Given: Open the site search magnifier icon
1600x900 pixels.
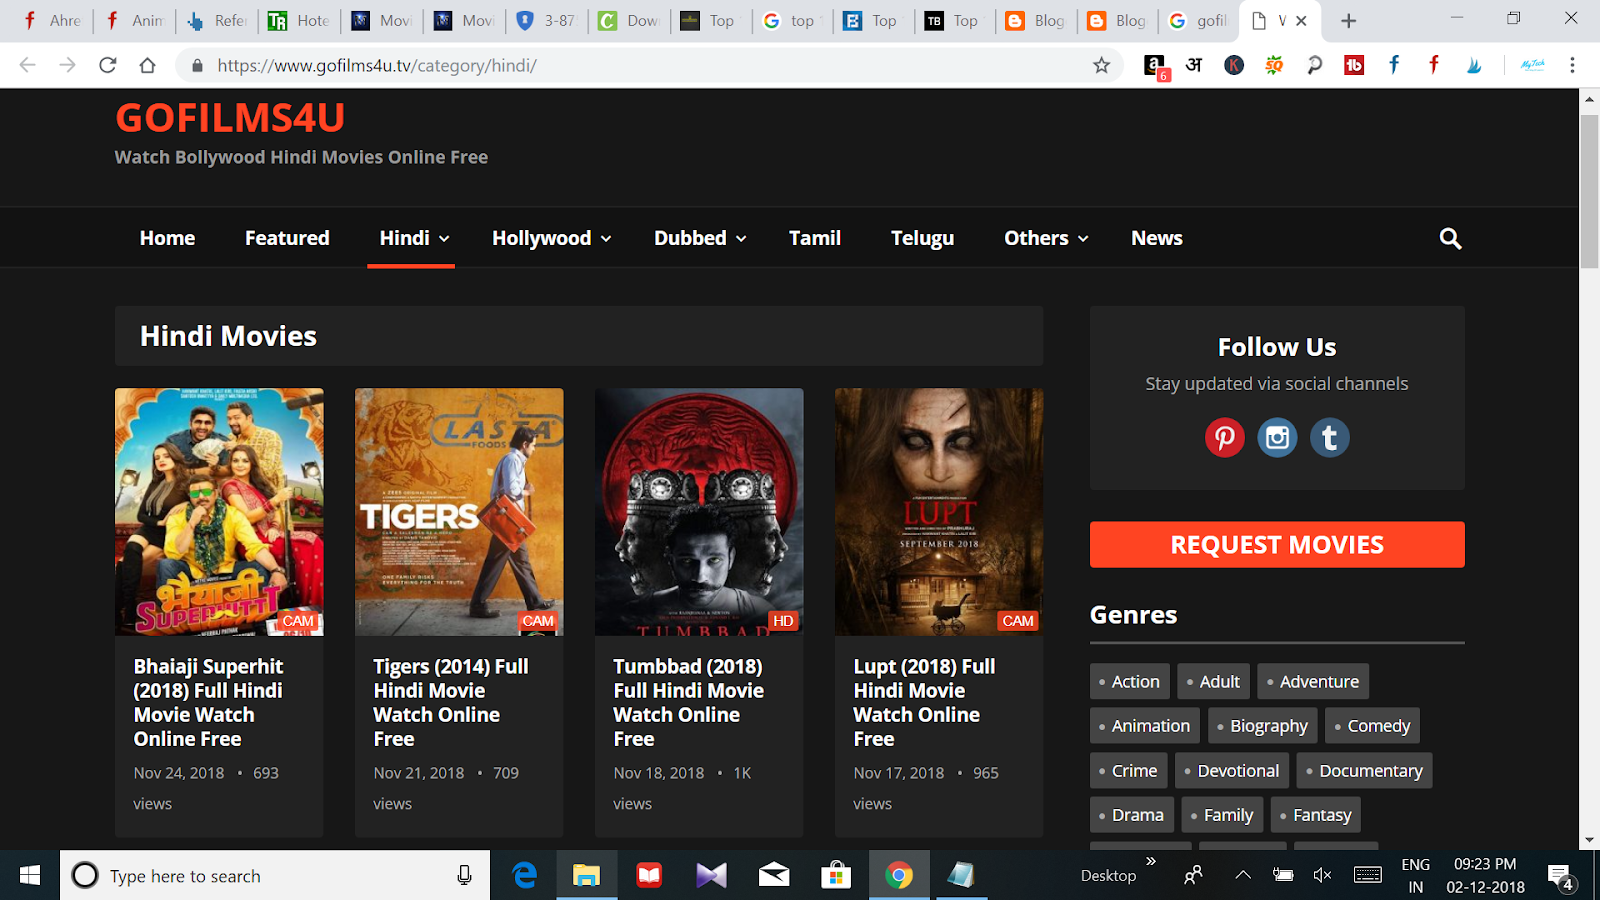Looking at the screenshot, I should coord(1450,238).
